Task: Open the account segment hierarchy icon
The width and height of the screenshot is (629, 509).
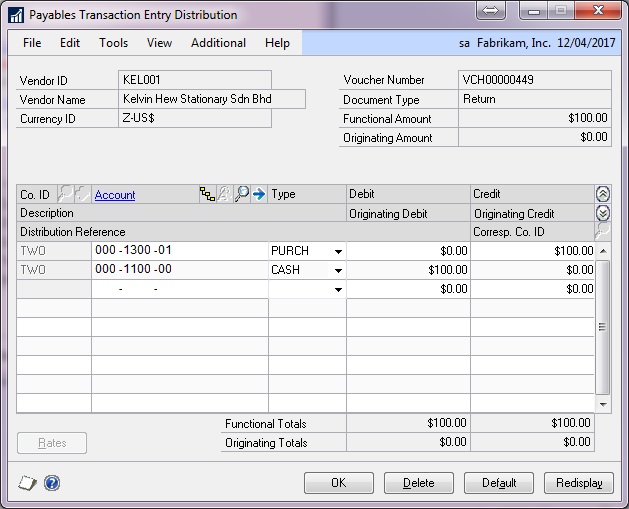Action: point(207,194)
